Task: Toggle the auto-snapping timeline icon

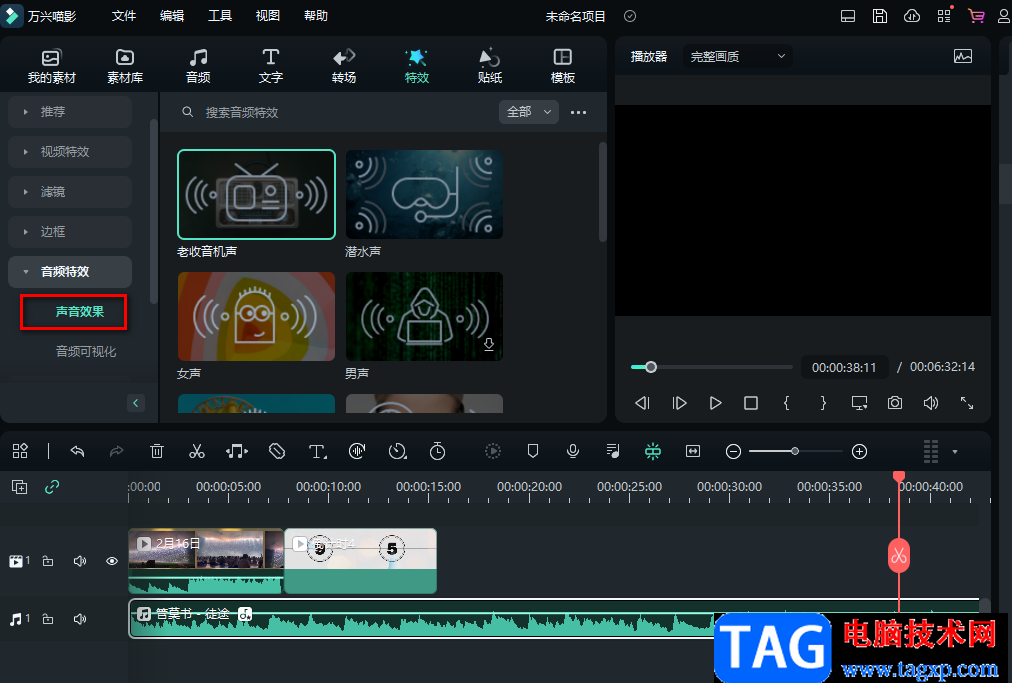Action: (x=653, y=451)
